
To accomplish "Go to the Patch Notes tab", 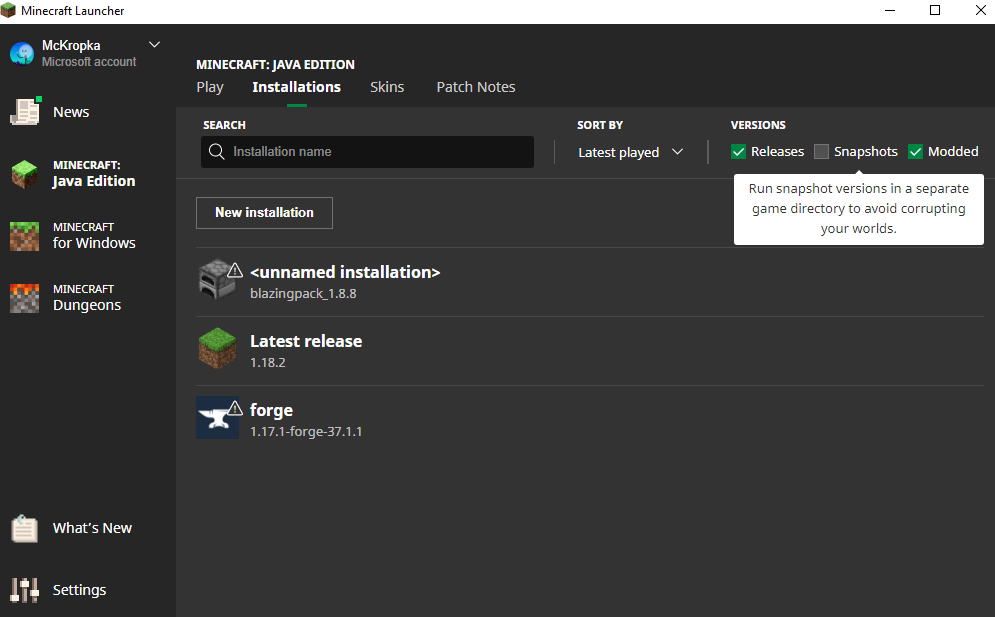I will click(476, 87).
